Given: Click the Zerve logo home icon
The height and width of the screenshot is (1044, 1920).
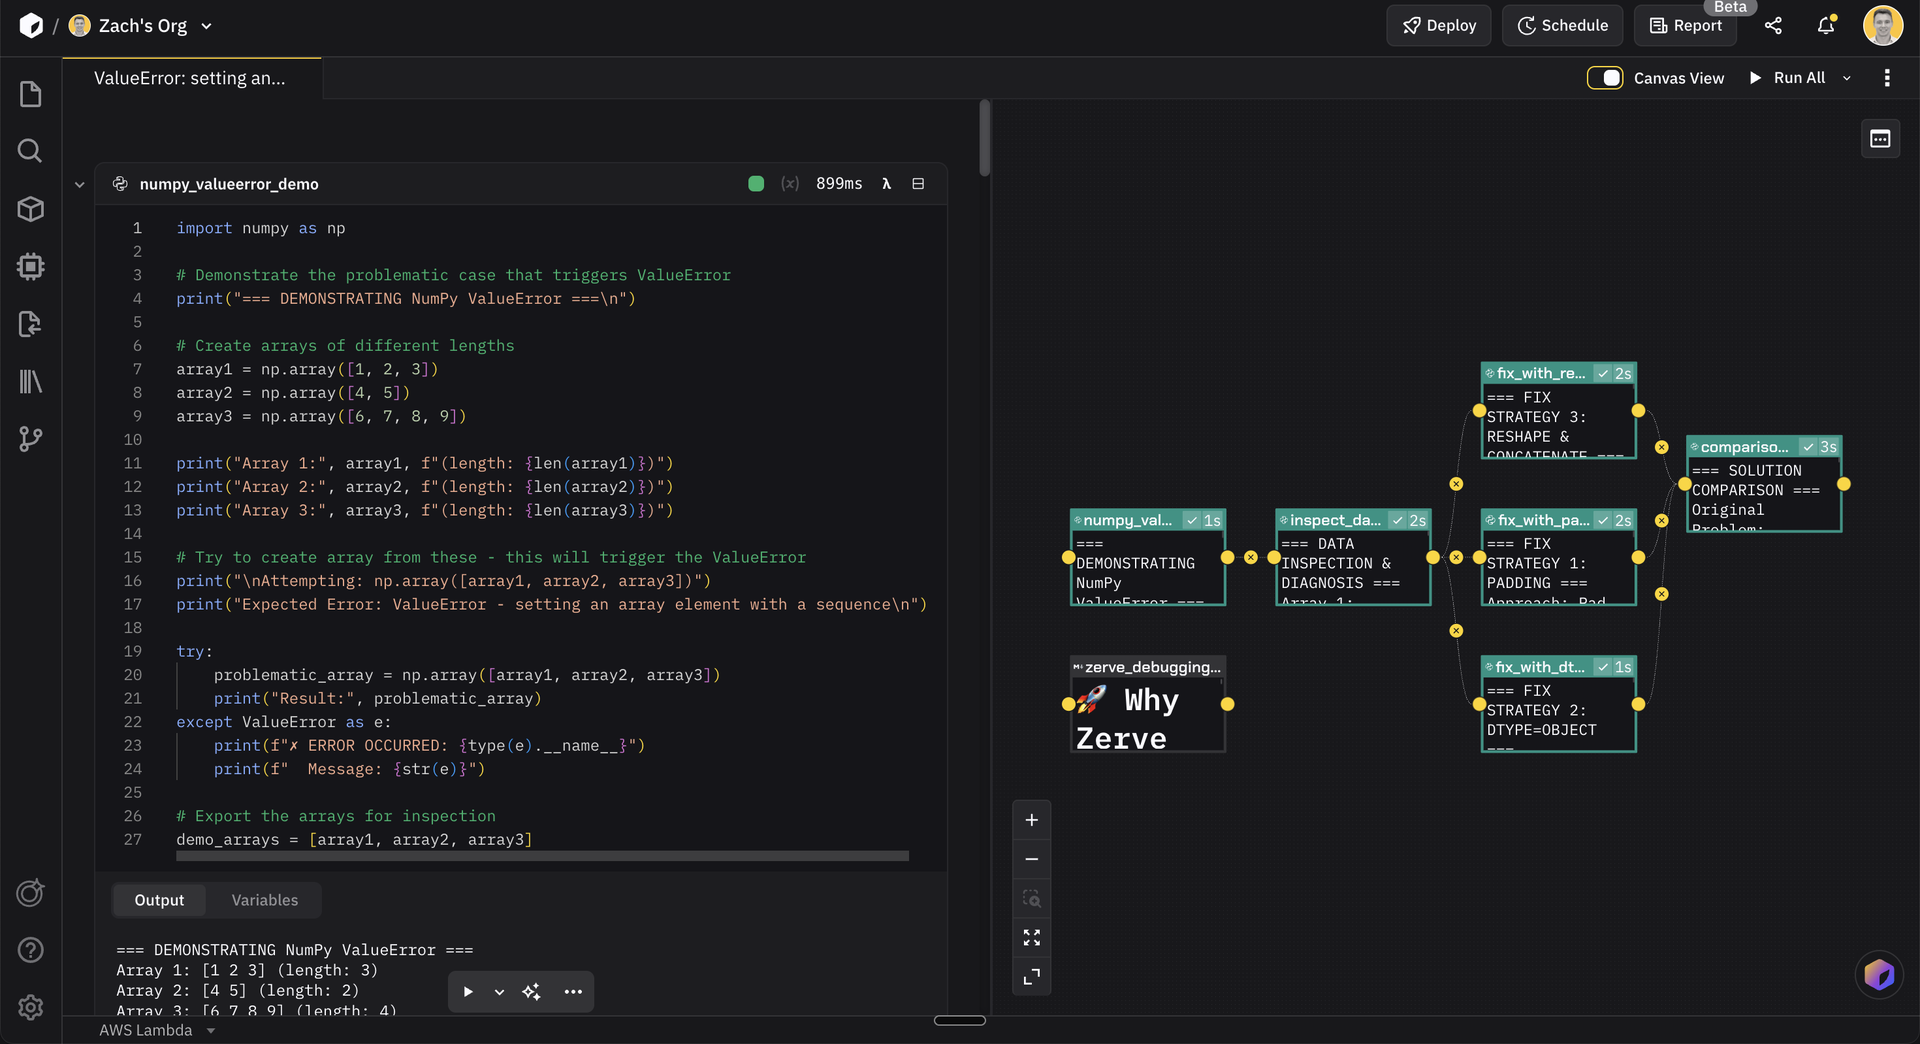Looking at the screenshot, I should tap(31, 26).
